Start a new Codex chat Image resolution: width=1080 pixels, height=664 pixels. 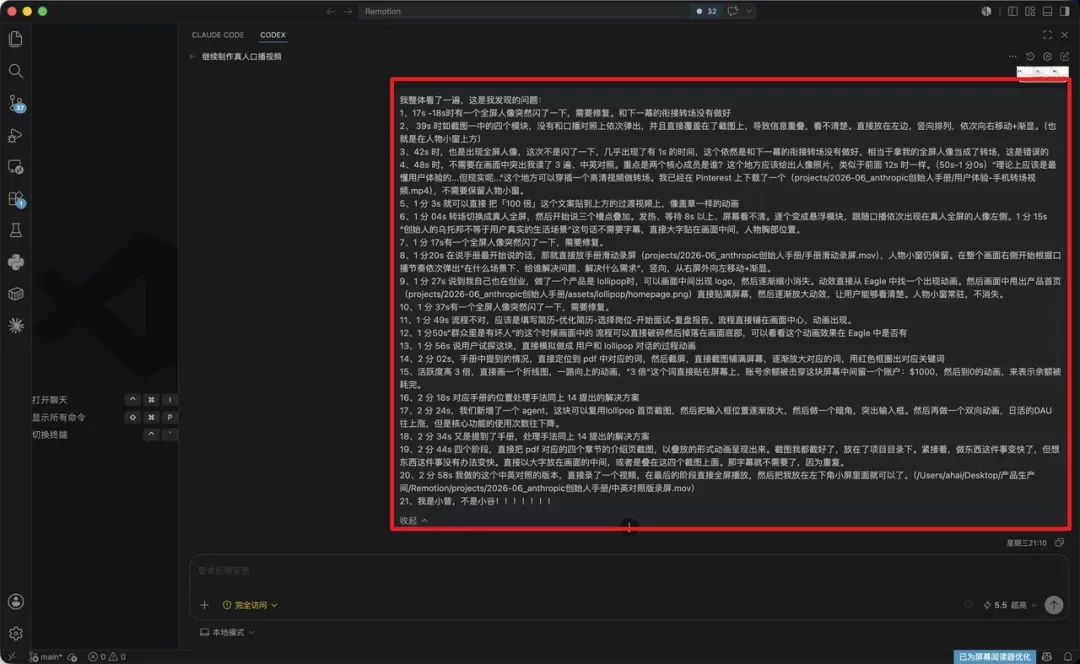click(1065, 56)
